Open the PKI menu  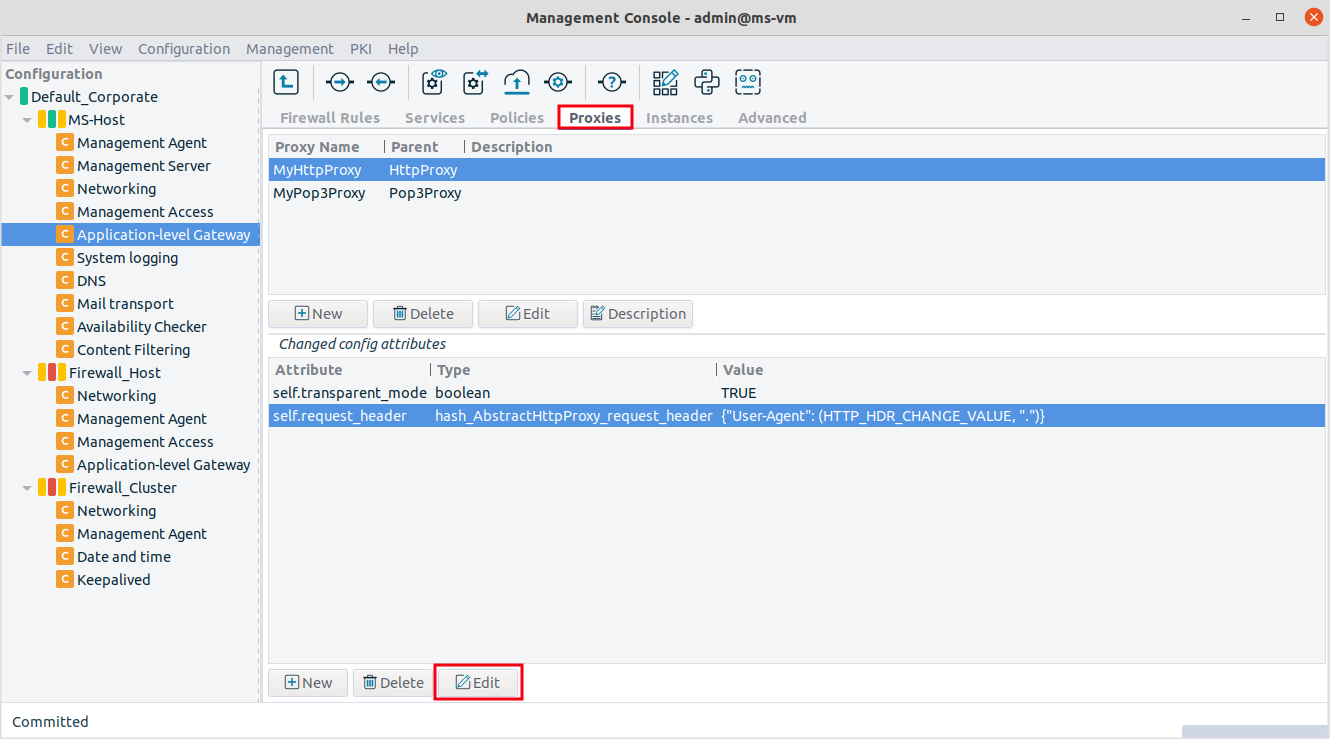[x=361, y=49]
